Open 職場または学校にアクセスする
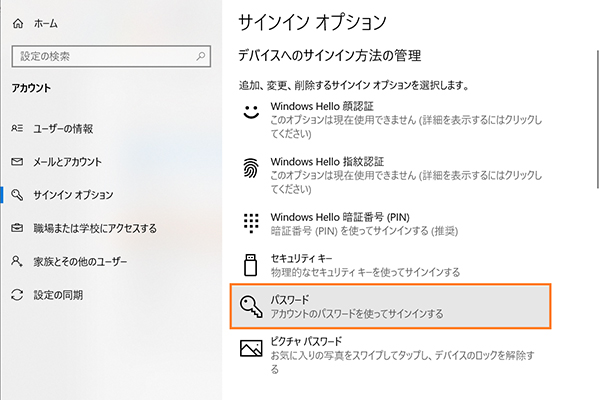 click(x=95, y=229)
